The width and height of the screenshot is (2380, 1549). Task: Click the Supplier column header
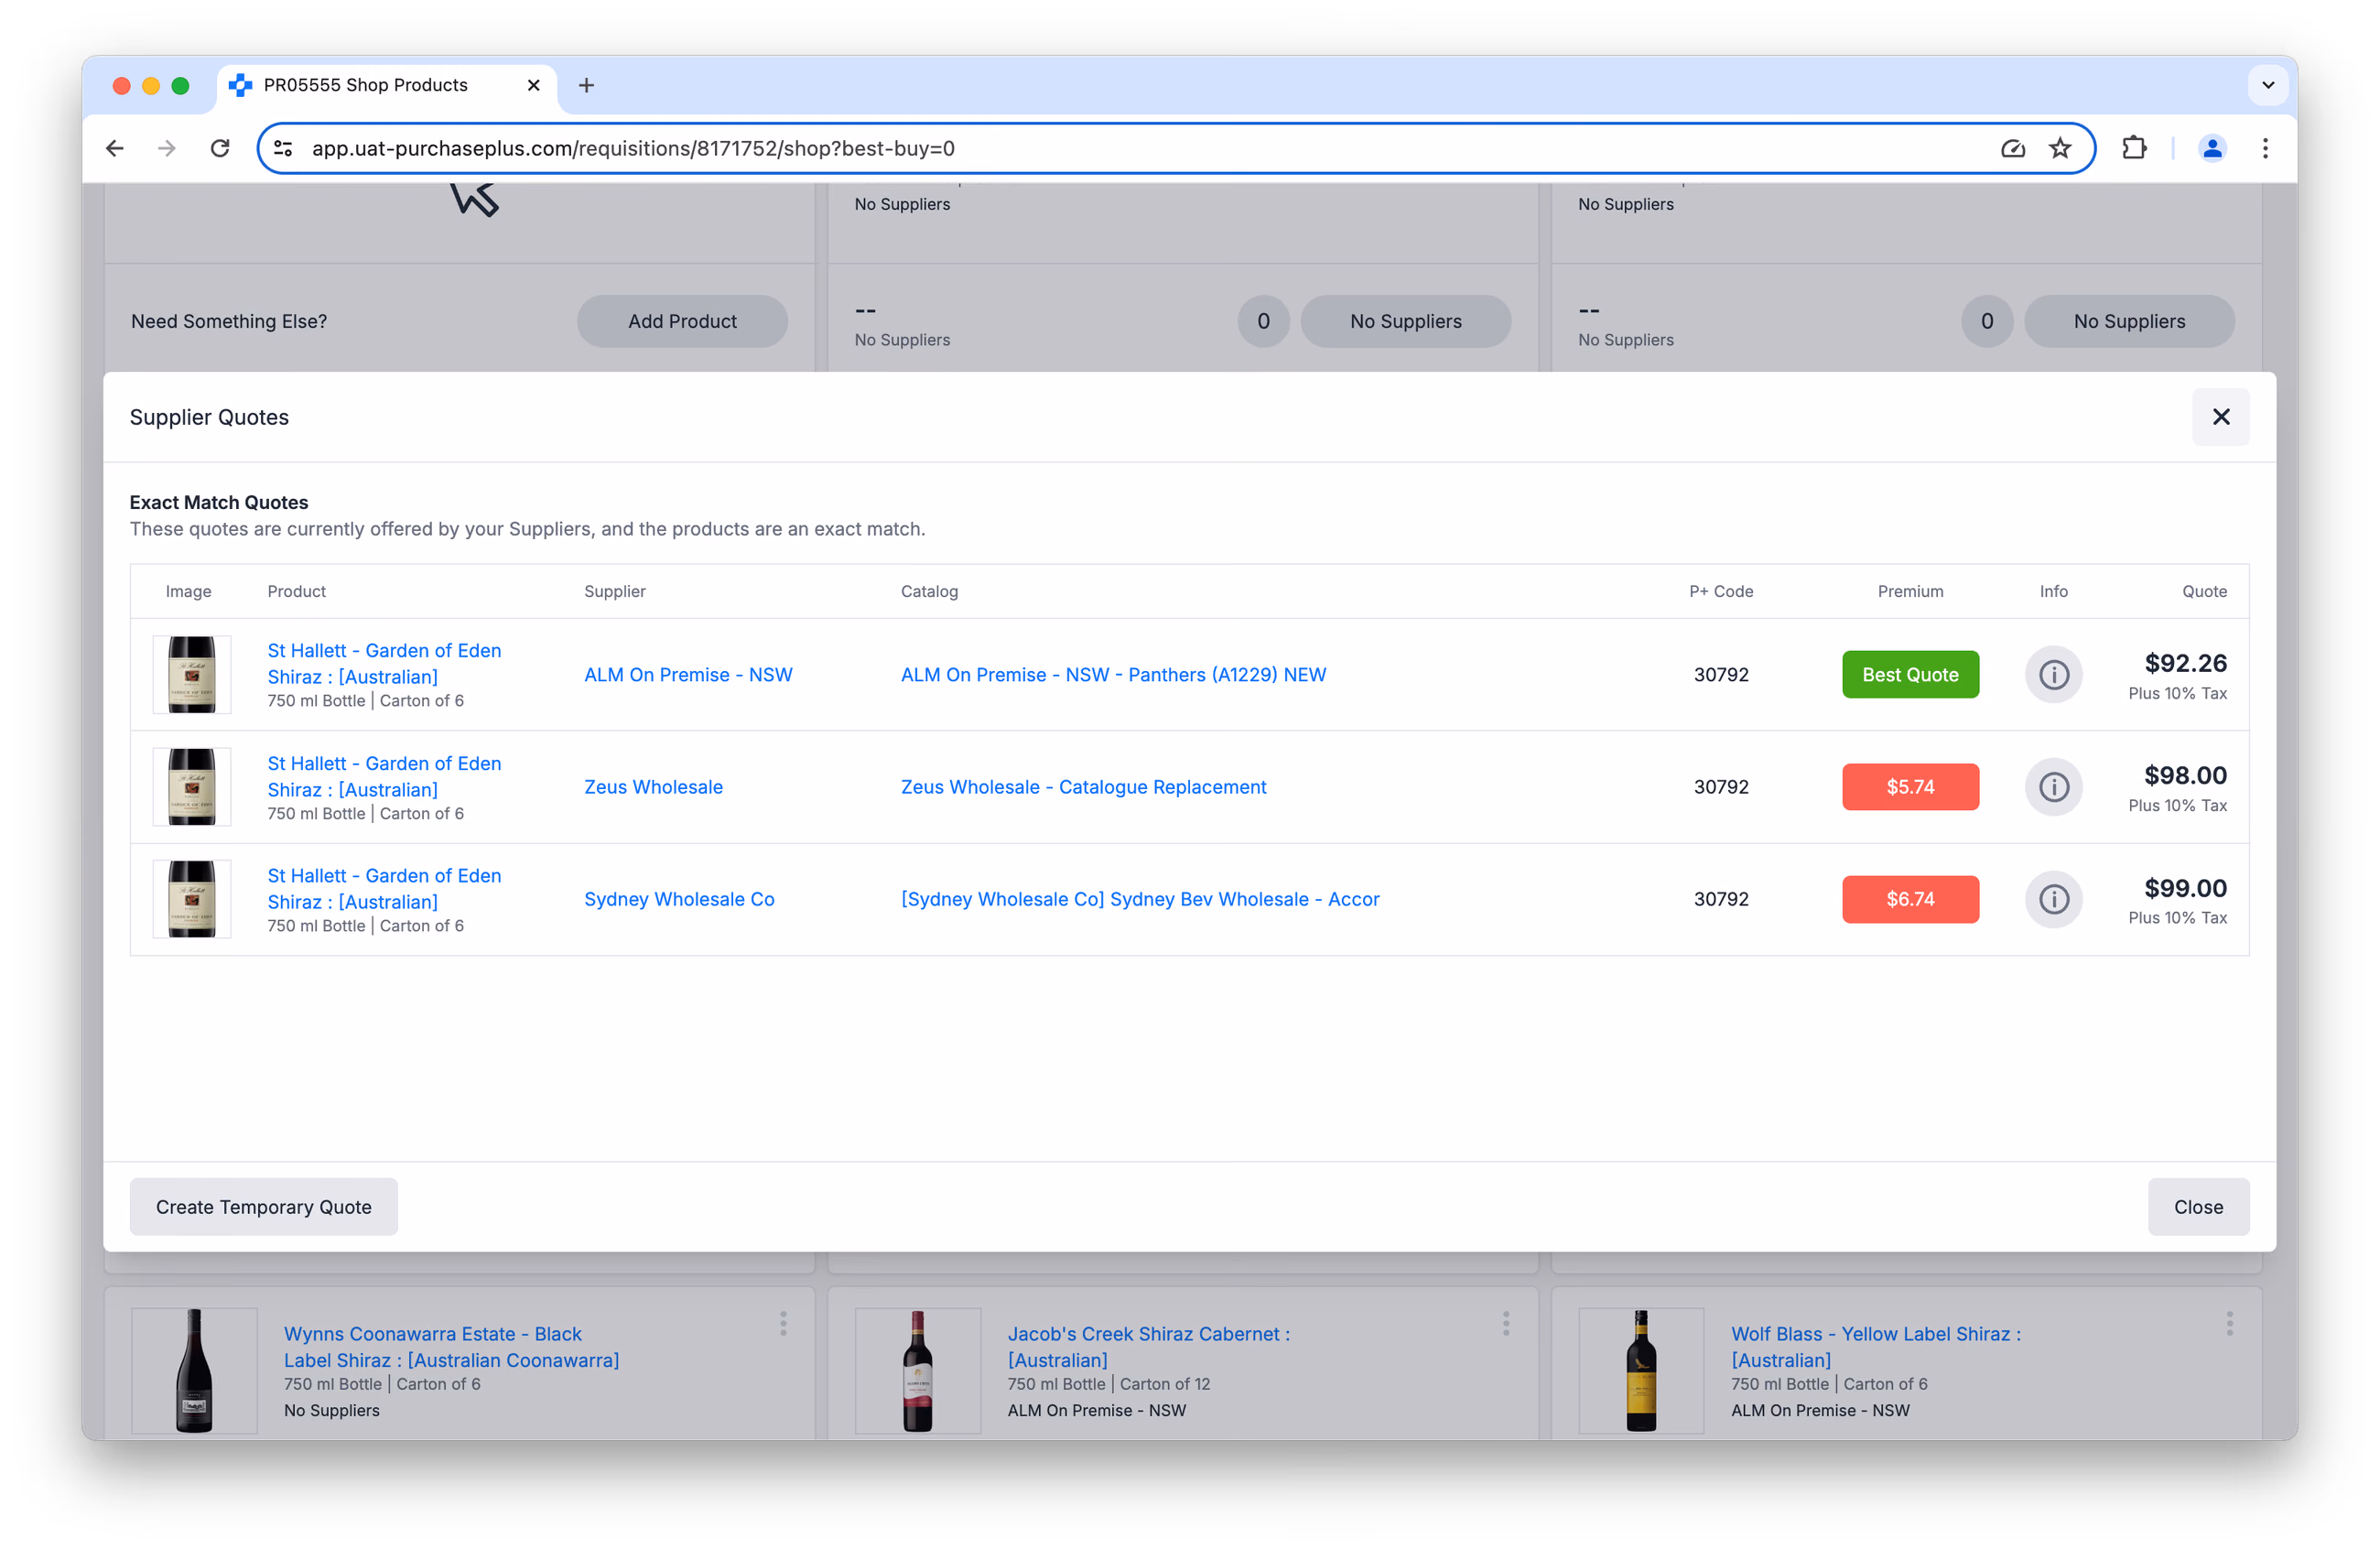click(615, 591)
